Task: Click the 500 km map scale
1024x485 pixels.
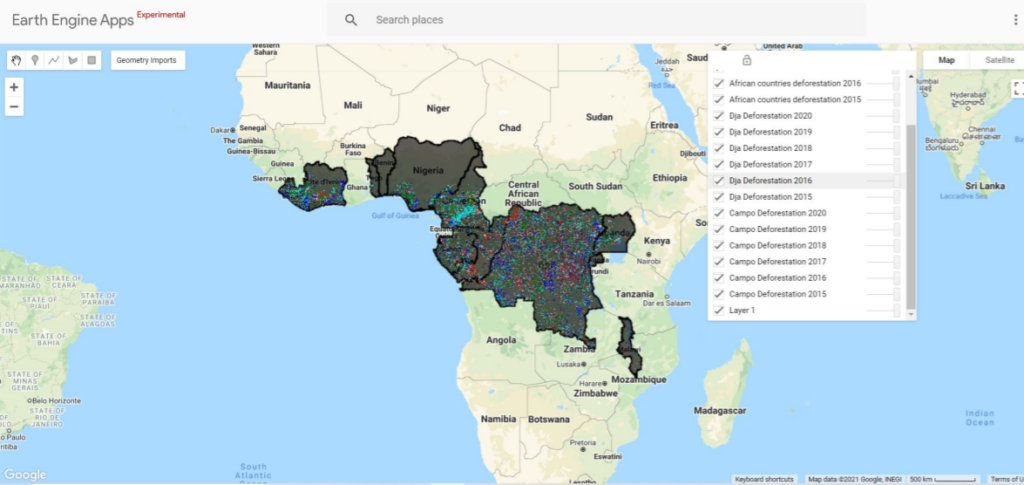Action: point(944,479)
